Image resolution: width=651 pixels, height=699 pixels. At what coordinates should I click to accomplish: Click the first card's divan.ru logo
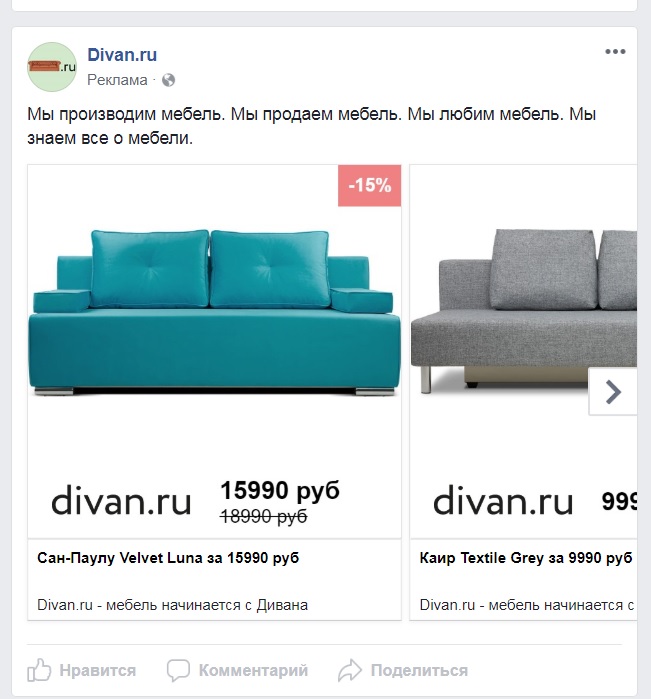coord(121,501)
